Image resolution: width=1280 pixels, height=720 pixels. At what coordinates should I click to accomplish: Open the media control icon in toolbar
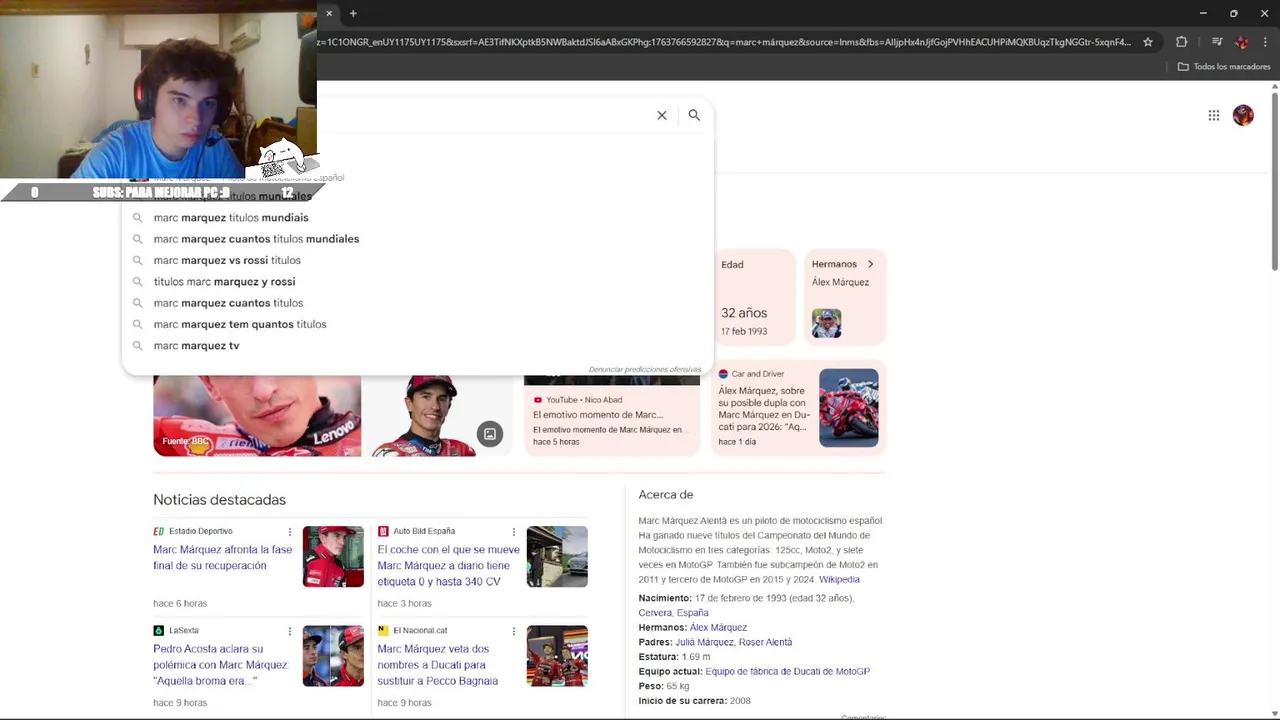[1217, 42]
